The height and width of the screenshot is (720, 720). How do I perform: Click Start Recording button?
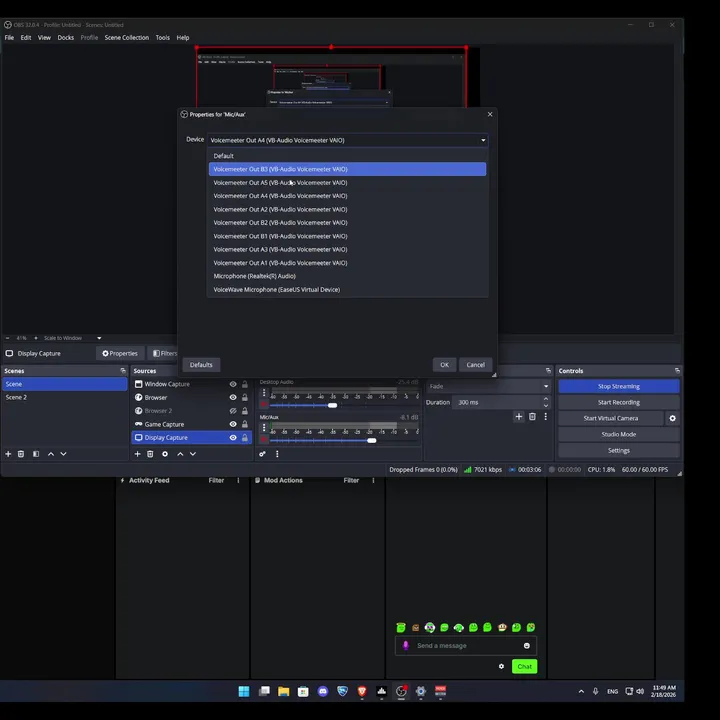pyautogui.click(x=619, y=402)
